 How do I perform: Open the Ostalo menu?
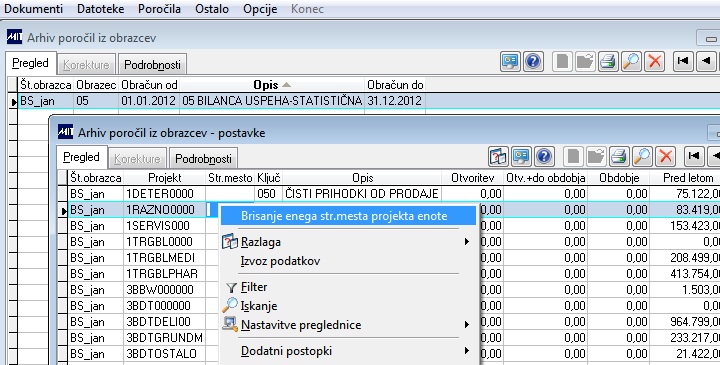212,9
